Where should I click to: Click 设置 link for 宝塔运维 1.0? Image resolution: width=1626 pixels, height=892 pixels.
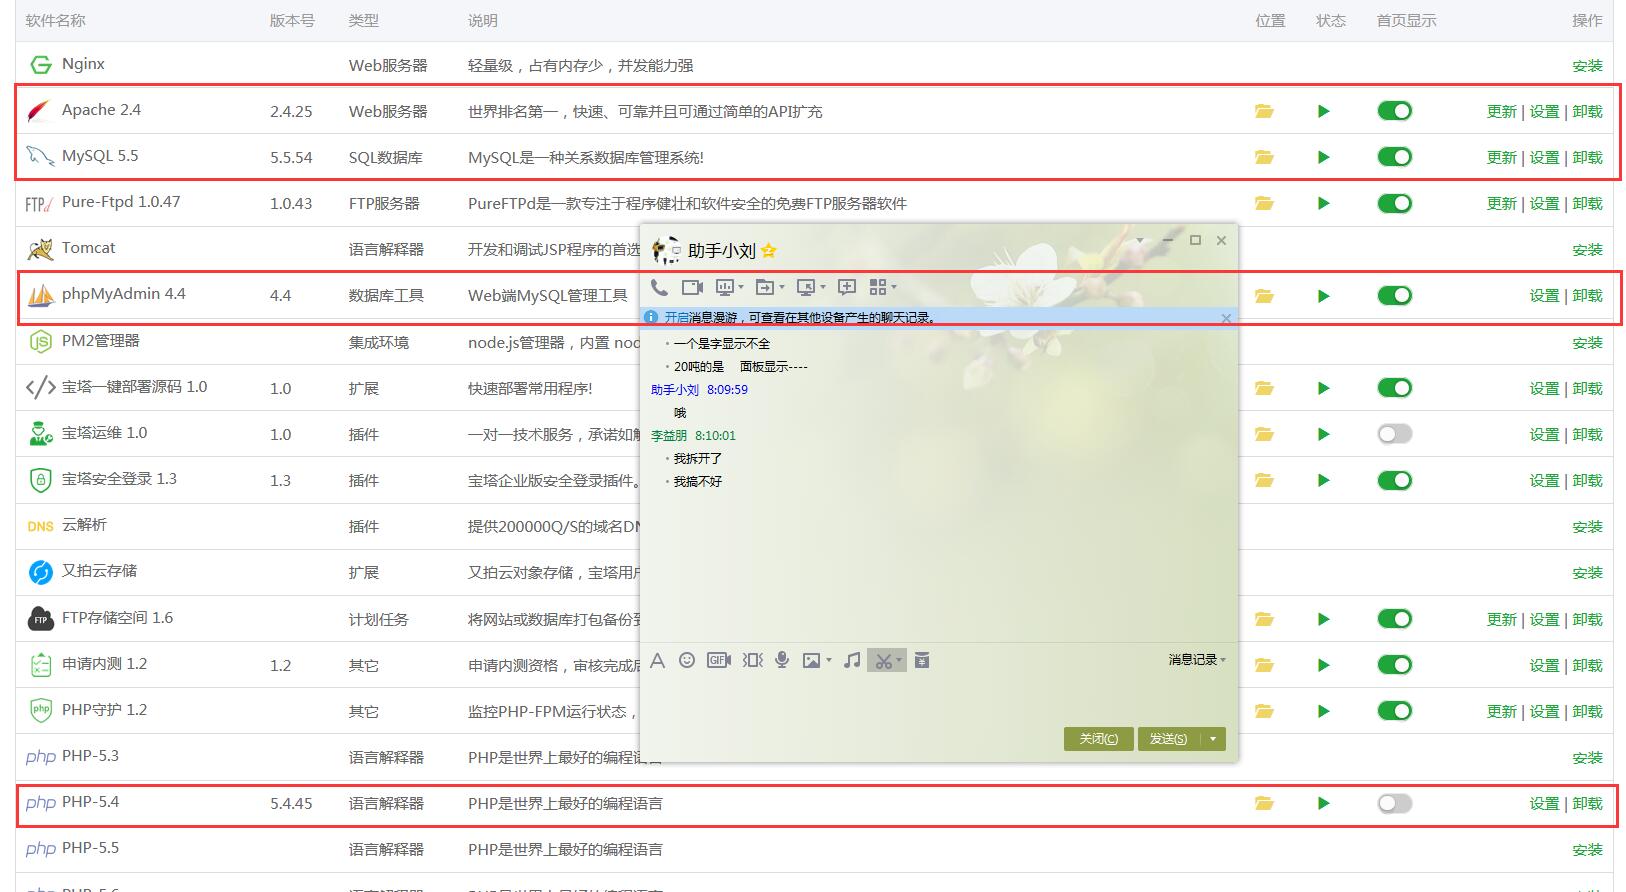click(1544, 435)
